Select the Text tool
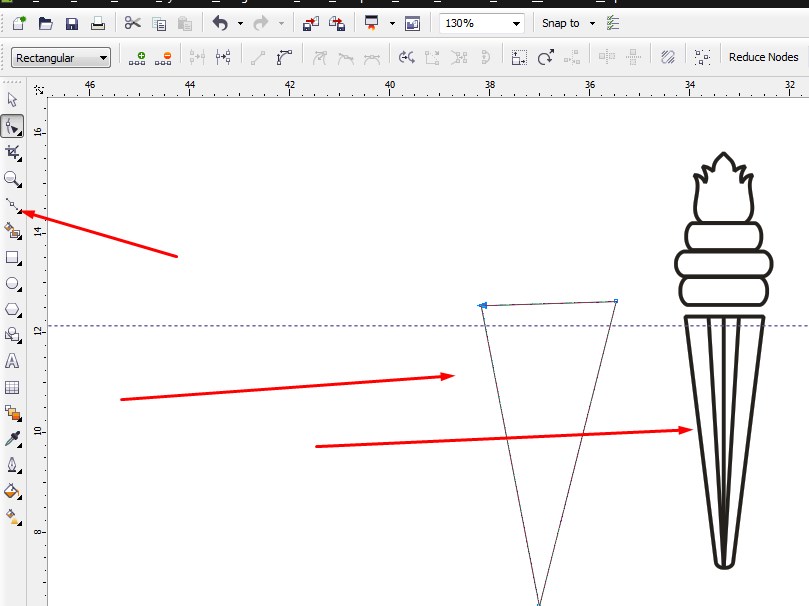Screen dimensions: 809x606 [13, 361]
